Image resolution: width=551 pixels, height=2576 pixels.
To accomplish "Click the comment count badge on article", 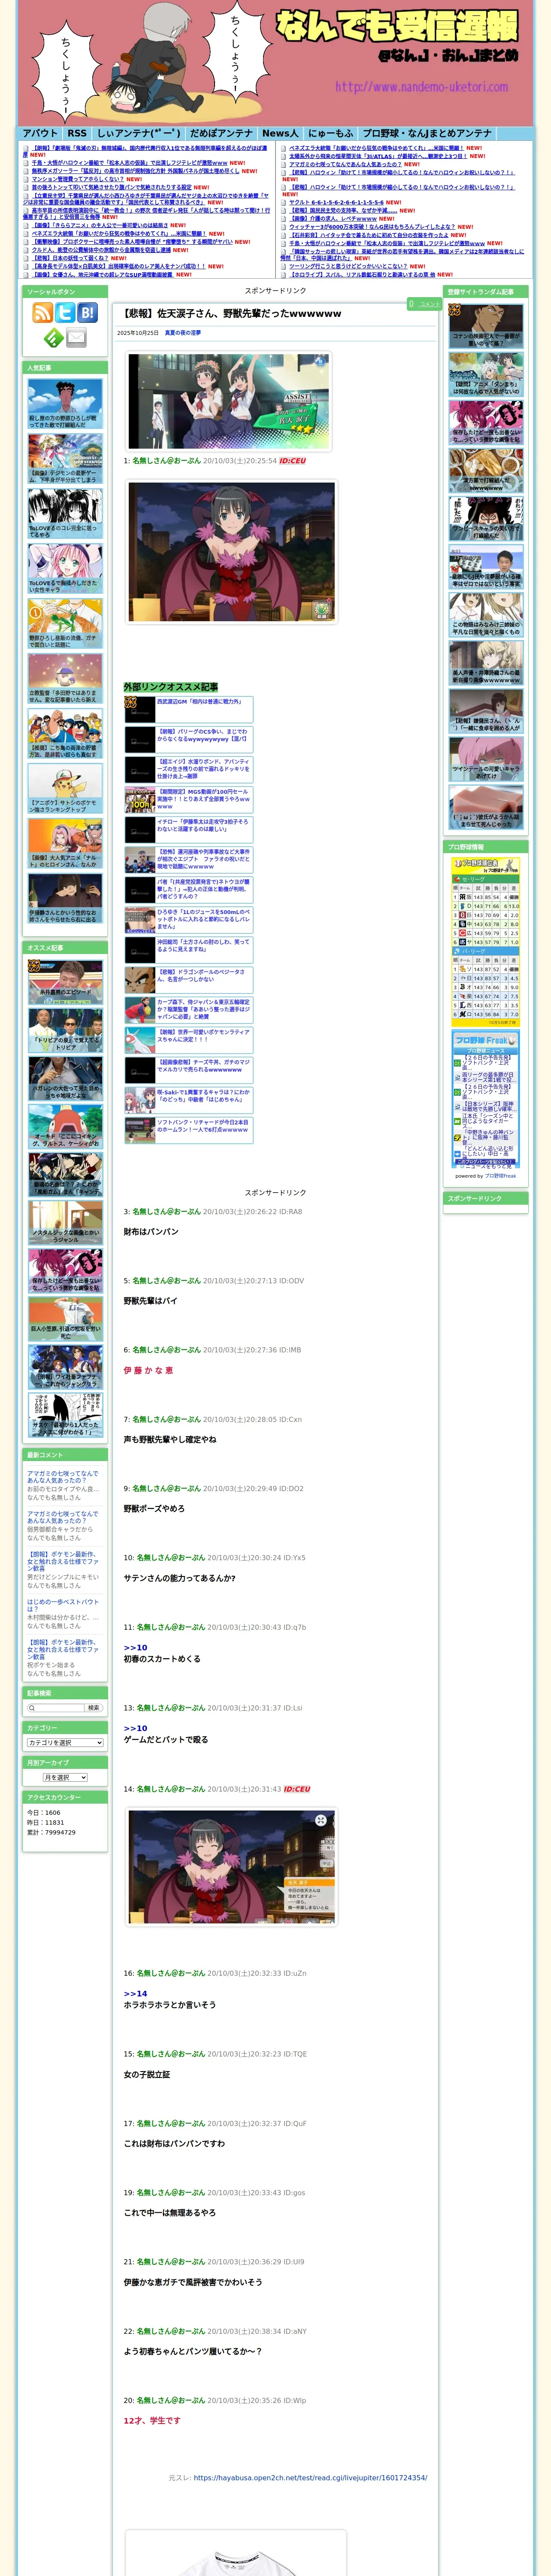I will coord(424,303).
